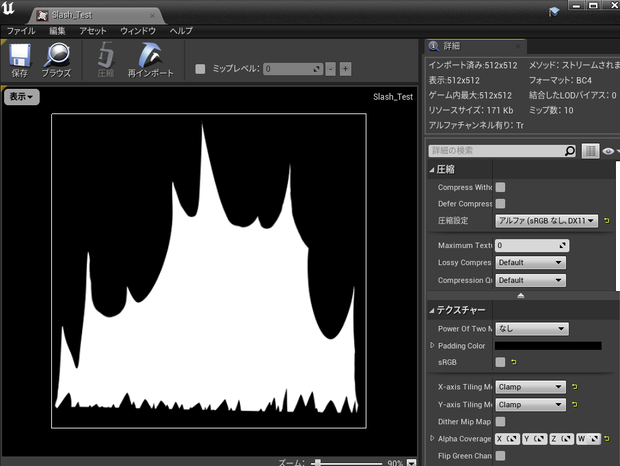Enable the ミップレベル checkbox

click(200, 69)
